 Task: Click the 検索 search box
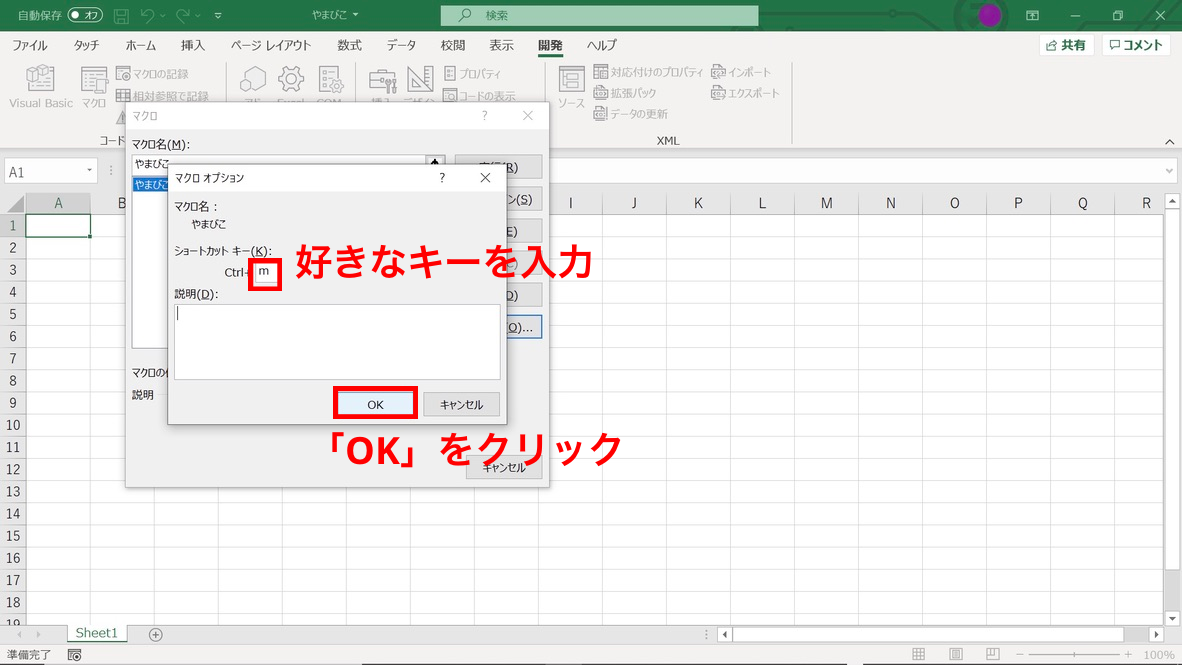pyautogui.click(x=600, y=15)
